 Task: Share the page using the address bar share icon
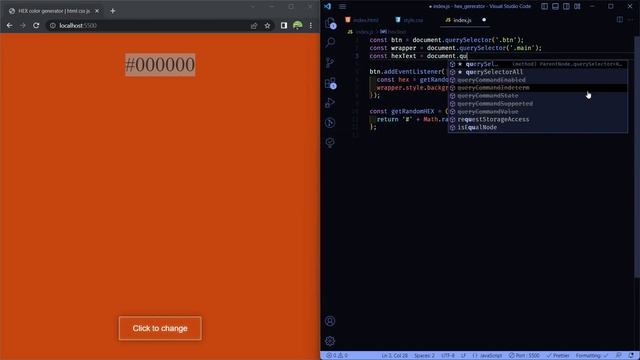(x=254, y=25)
